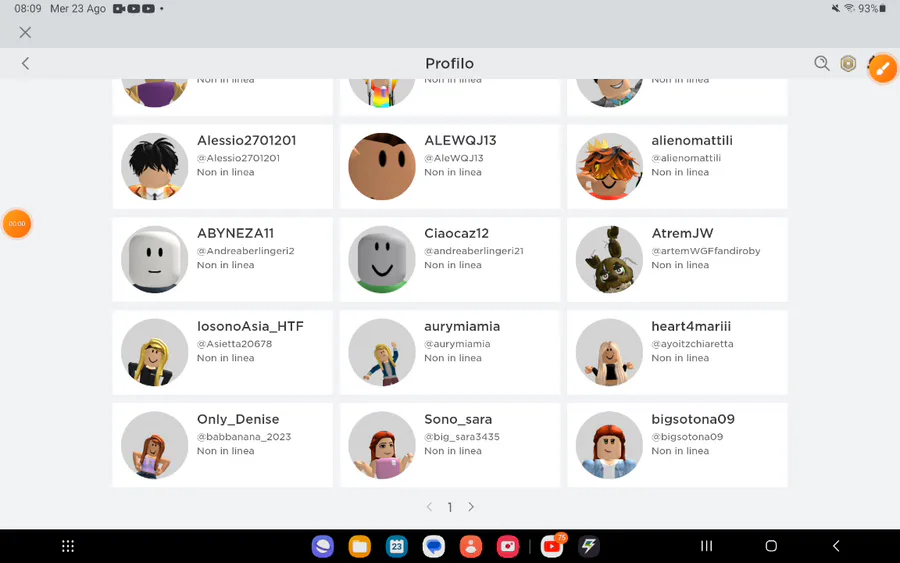The height and width of the screenshot is (563, 900).
Task: Click the @andreaberlingeri21 username
Action: pyautogui.click(x=474, y=251)
